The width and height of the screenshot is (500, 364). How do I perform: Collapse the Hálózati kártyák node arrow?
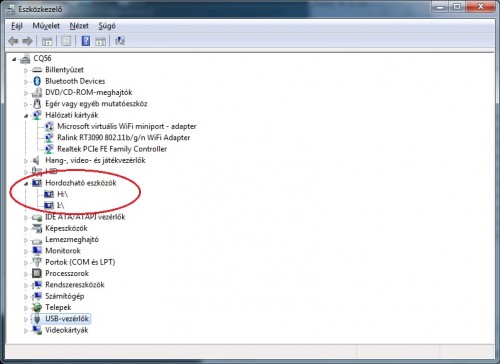pos(26,116)
